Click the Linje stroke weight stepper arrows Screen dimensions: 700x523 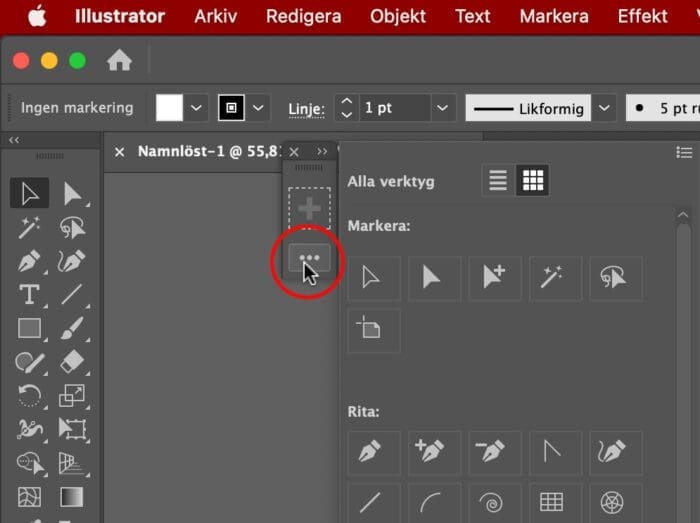point(346,108)
